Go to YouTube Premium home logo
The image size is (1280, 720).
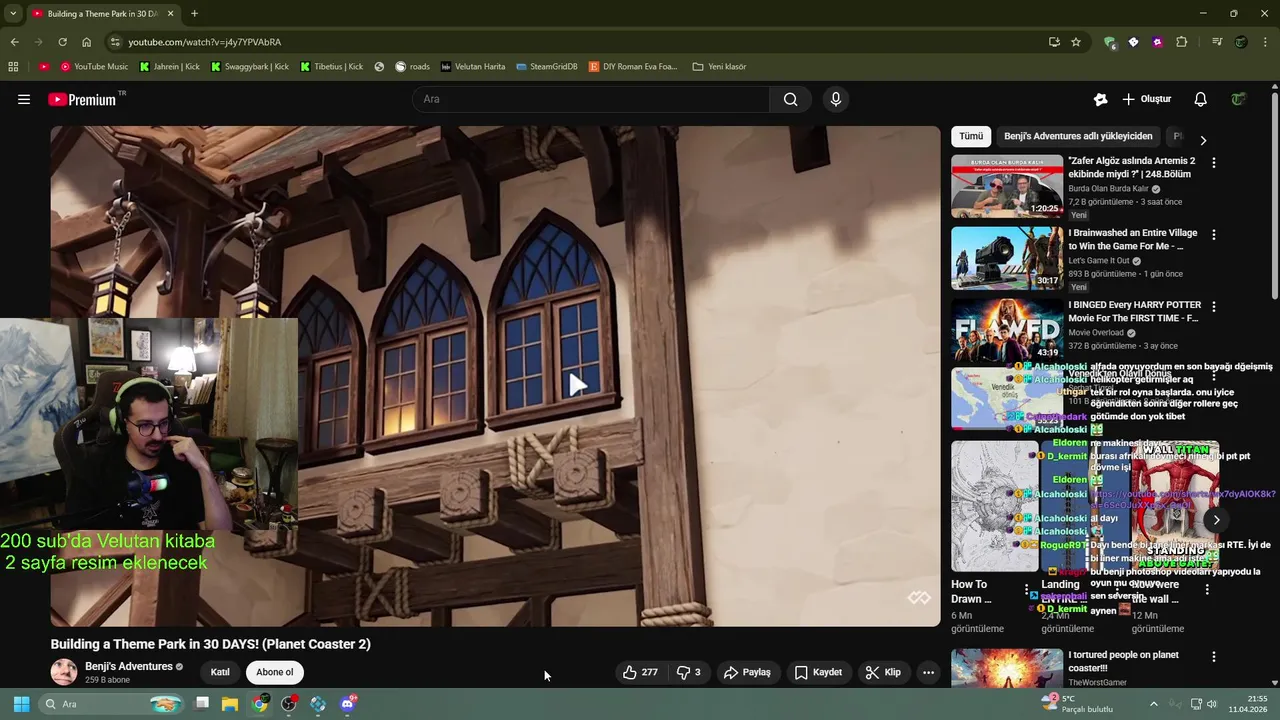pos(82,99)
